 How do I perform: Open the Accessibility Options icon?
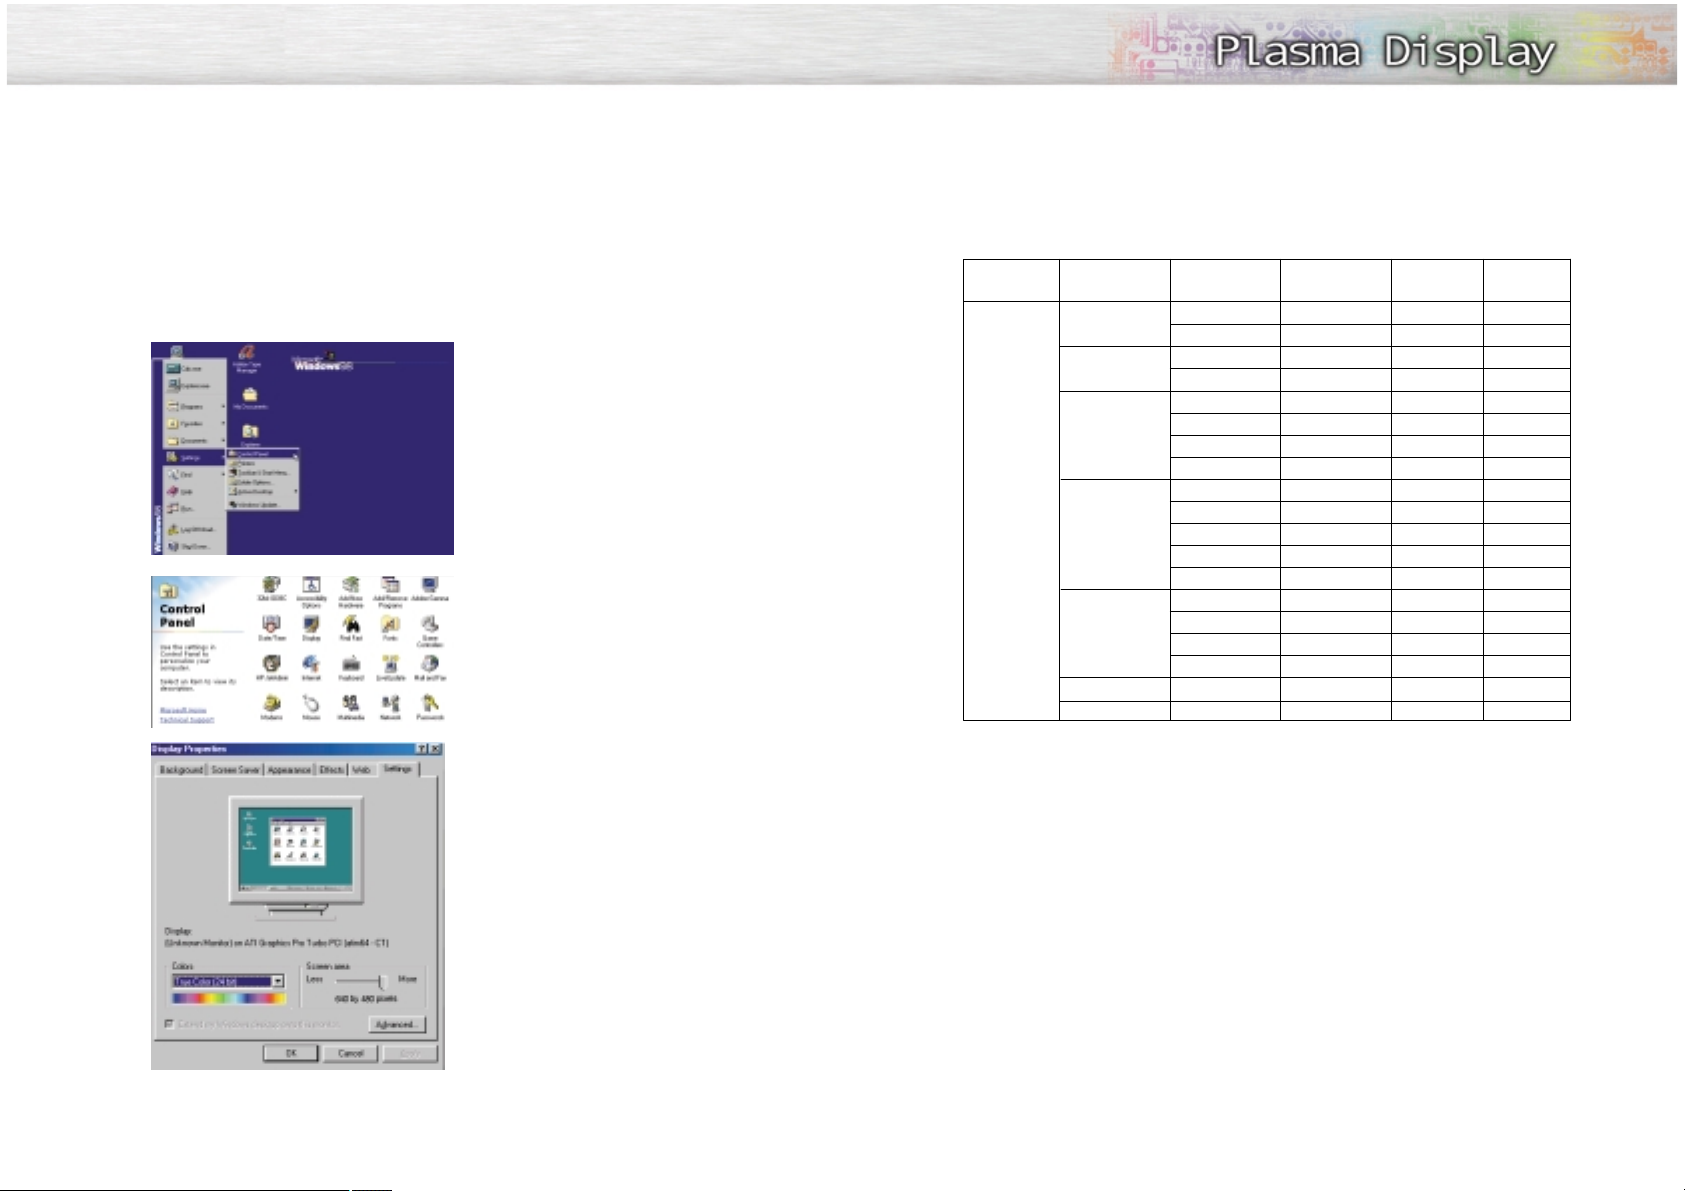(311, 591)
